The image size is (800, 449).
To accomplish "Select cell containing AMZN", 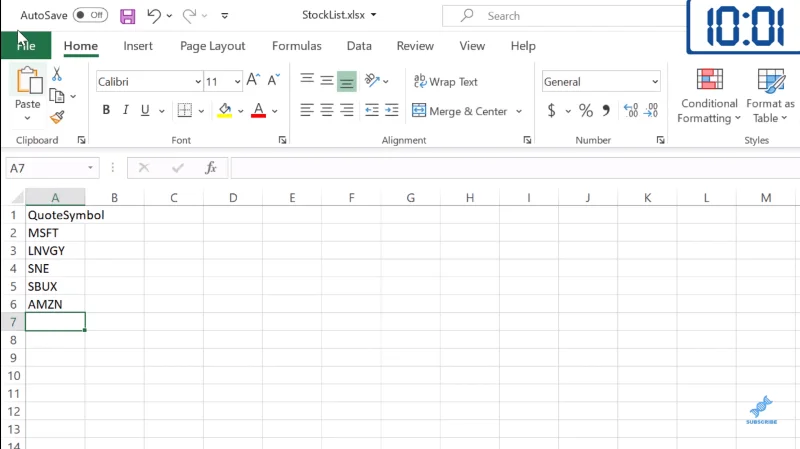I will (x=55, y=304).
